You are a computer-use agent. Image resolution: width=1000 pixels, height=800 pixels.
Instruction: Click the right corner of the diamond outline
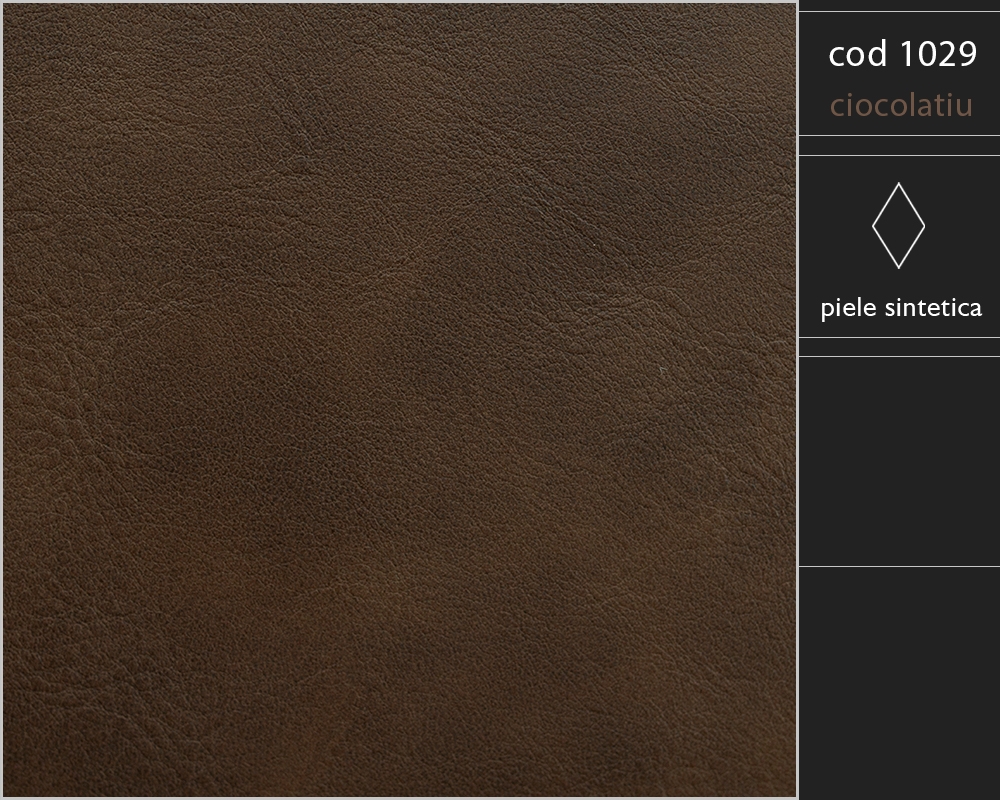point(924,226)
